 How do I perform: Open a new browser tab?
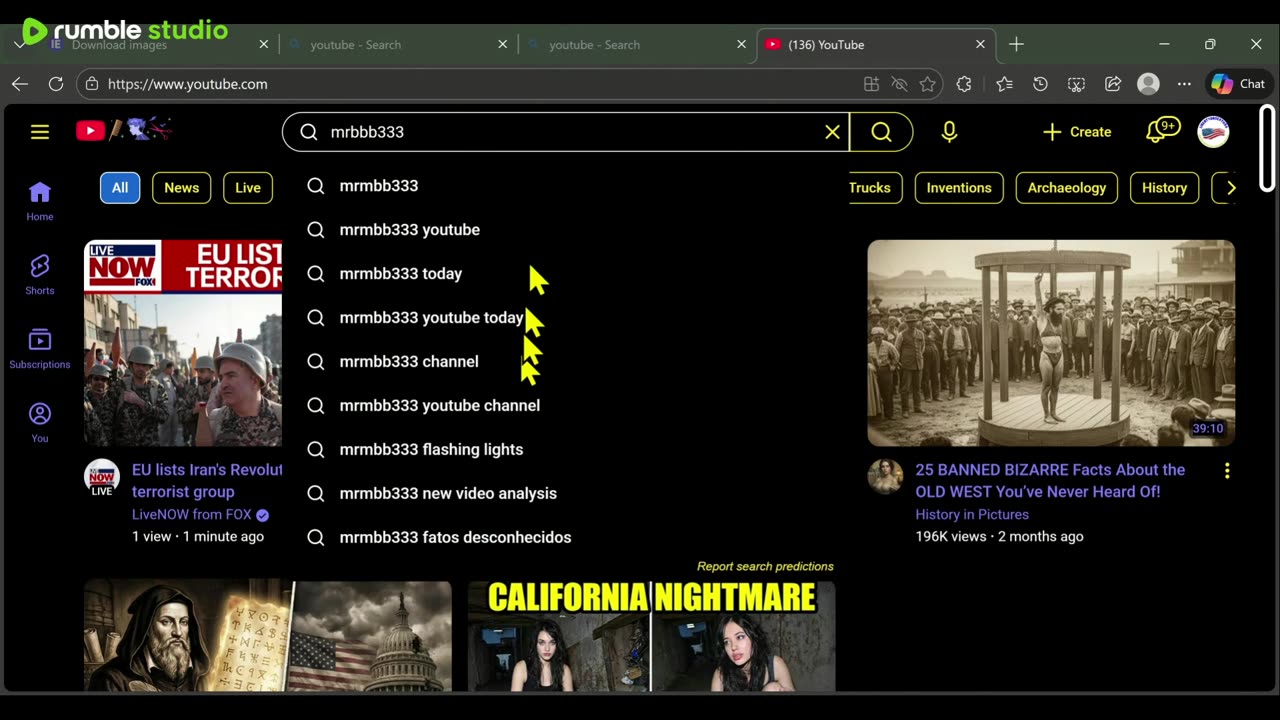[1016, 44]
